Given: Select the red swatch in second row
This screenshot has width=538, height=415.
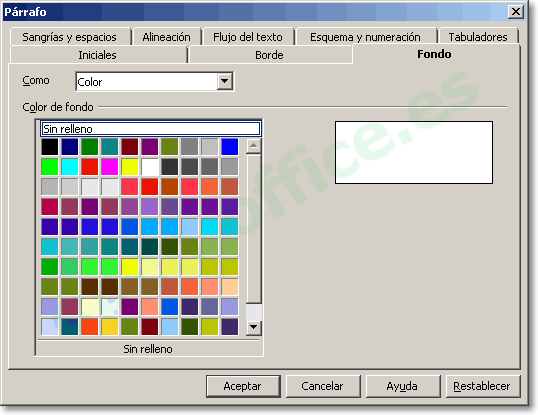Looking at the screenshot, I should (90, 167).
